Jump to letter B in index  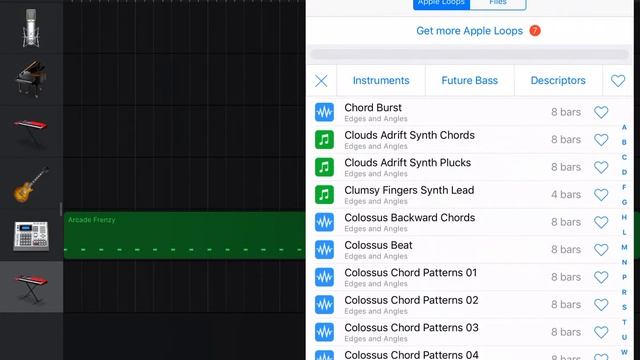(624, 142)
